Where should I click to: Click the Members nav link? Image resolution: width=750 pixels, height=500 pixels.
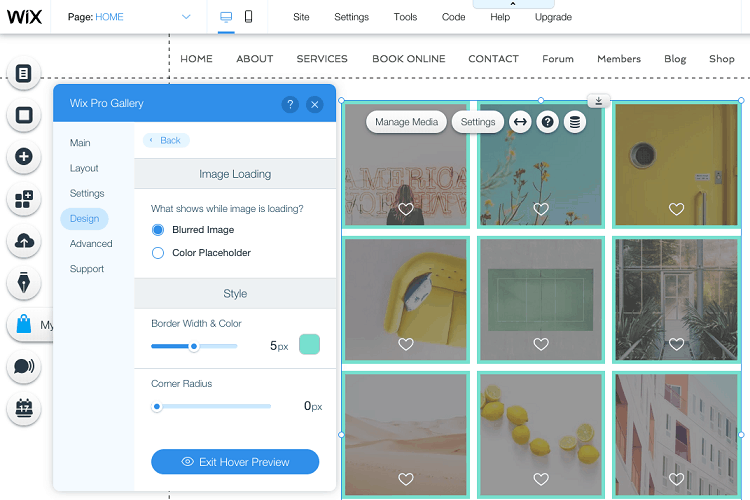[x=618, y=59]
